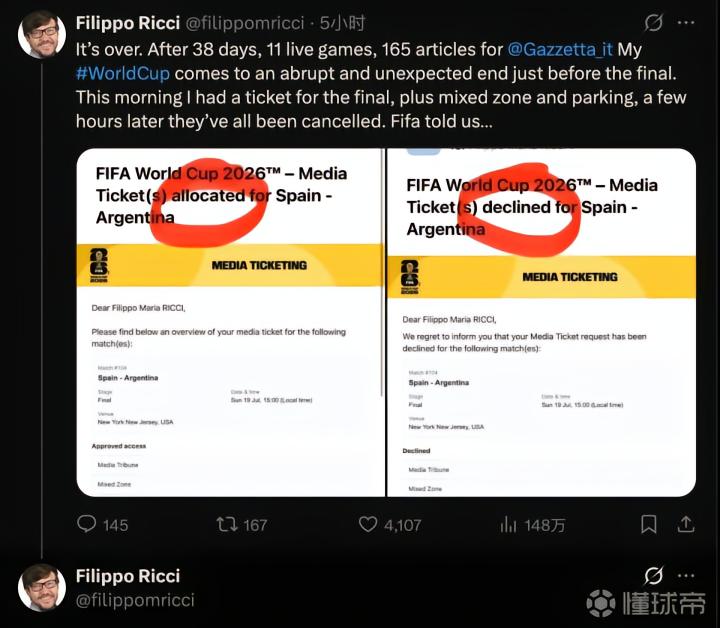
Task: Open the @Gazzetta_it mention link
Action: (x=560, y=49)
